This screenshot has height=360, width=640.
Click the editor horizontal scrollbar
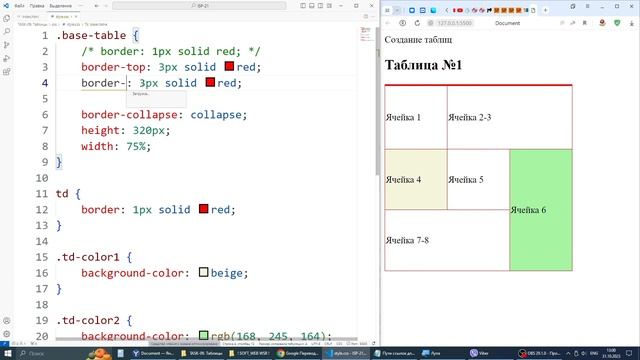(207, 339)
